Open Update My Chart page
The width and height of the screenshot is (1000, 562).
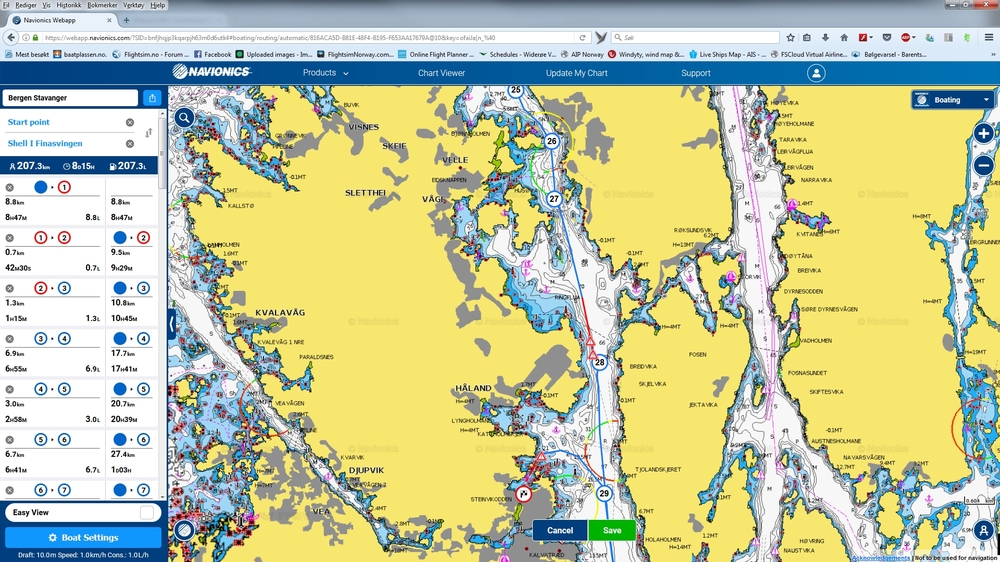click(577, 73)
